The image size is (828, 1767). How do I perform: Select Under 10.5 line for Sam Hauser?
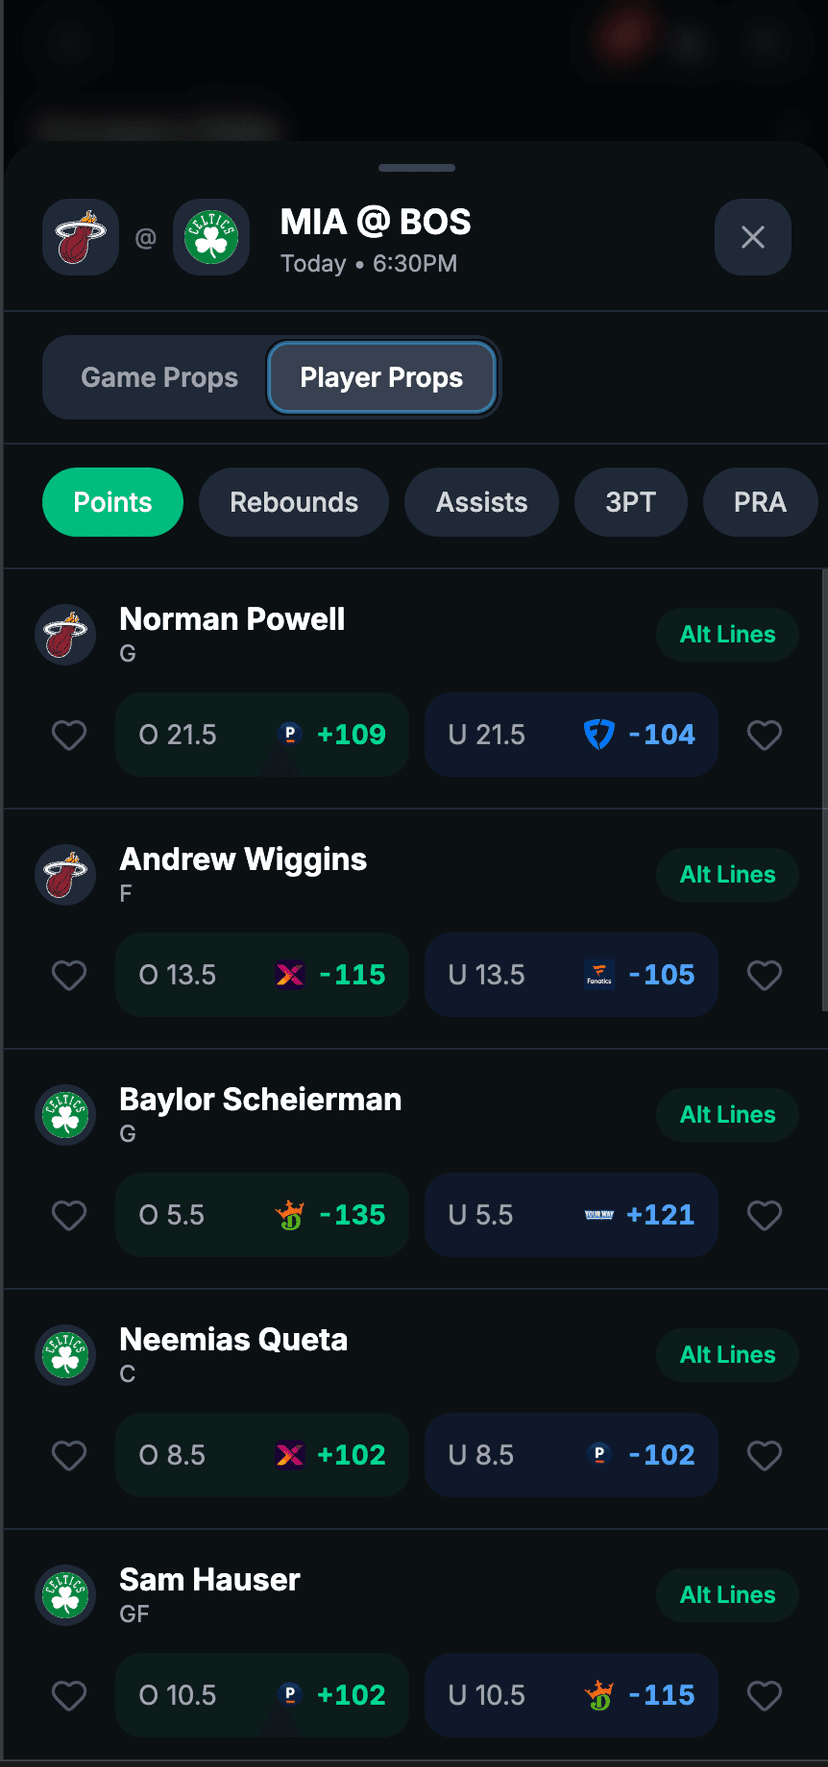(x=571, y=1695)
